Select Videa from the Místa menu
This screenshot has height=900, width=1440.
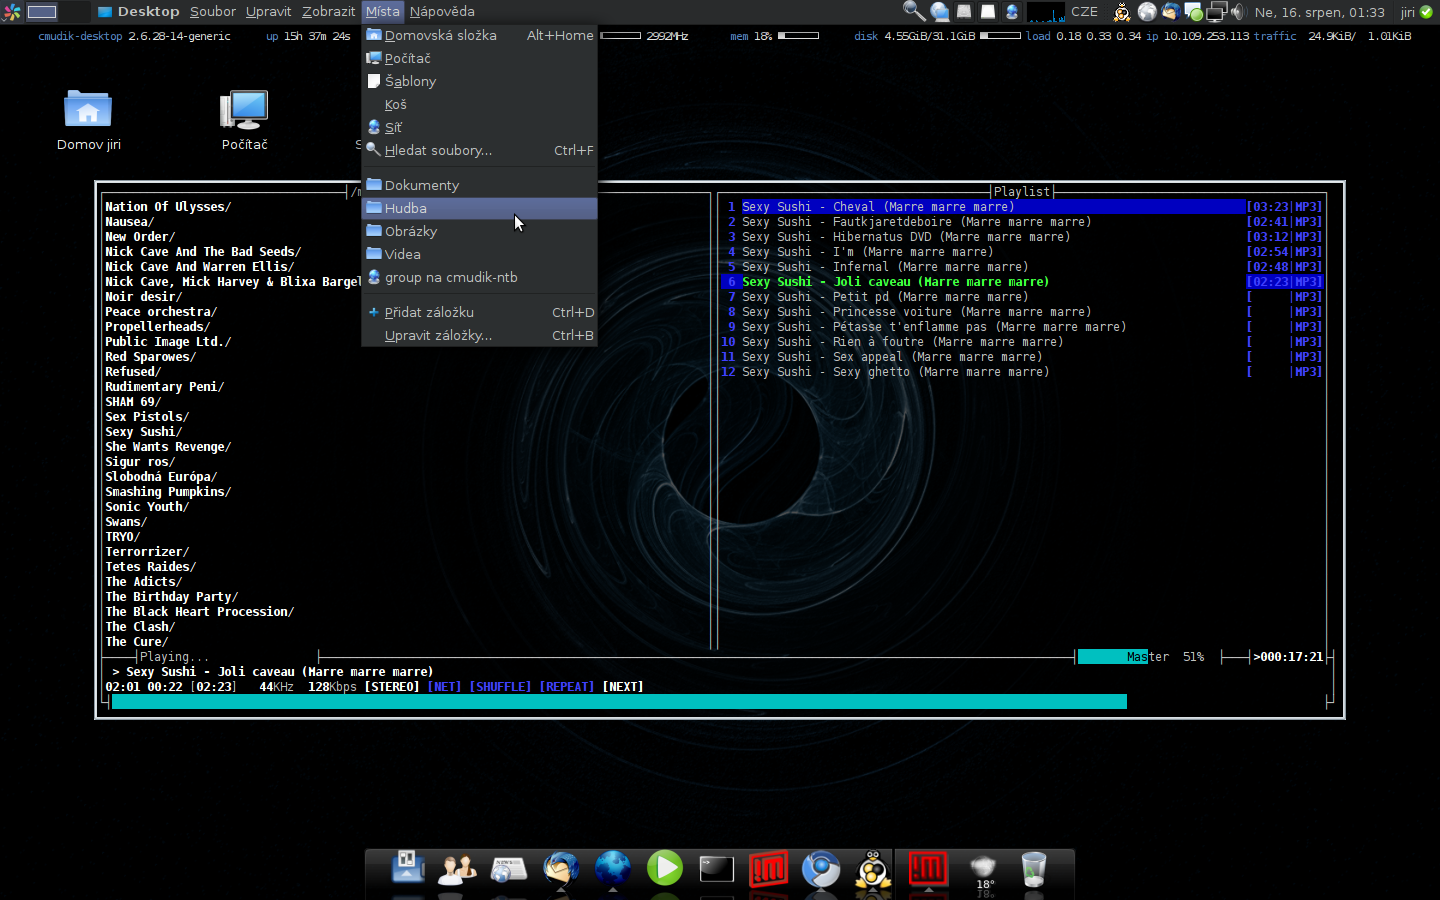pyautogui.click(x=479, y=254)
